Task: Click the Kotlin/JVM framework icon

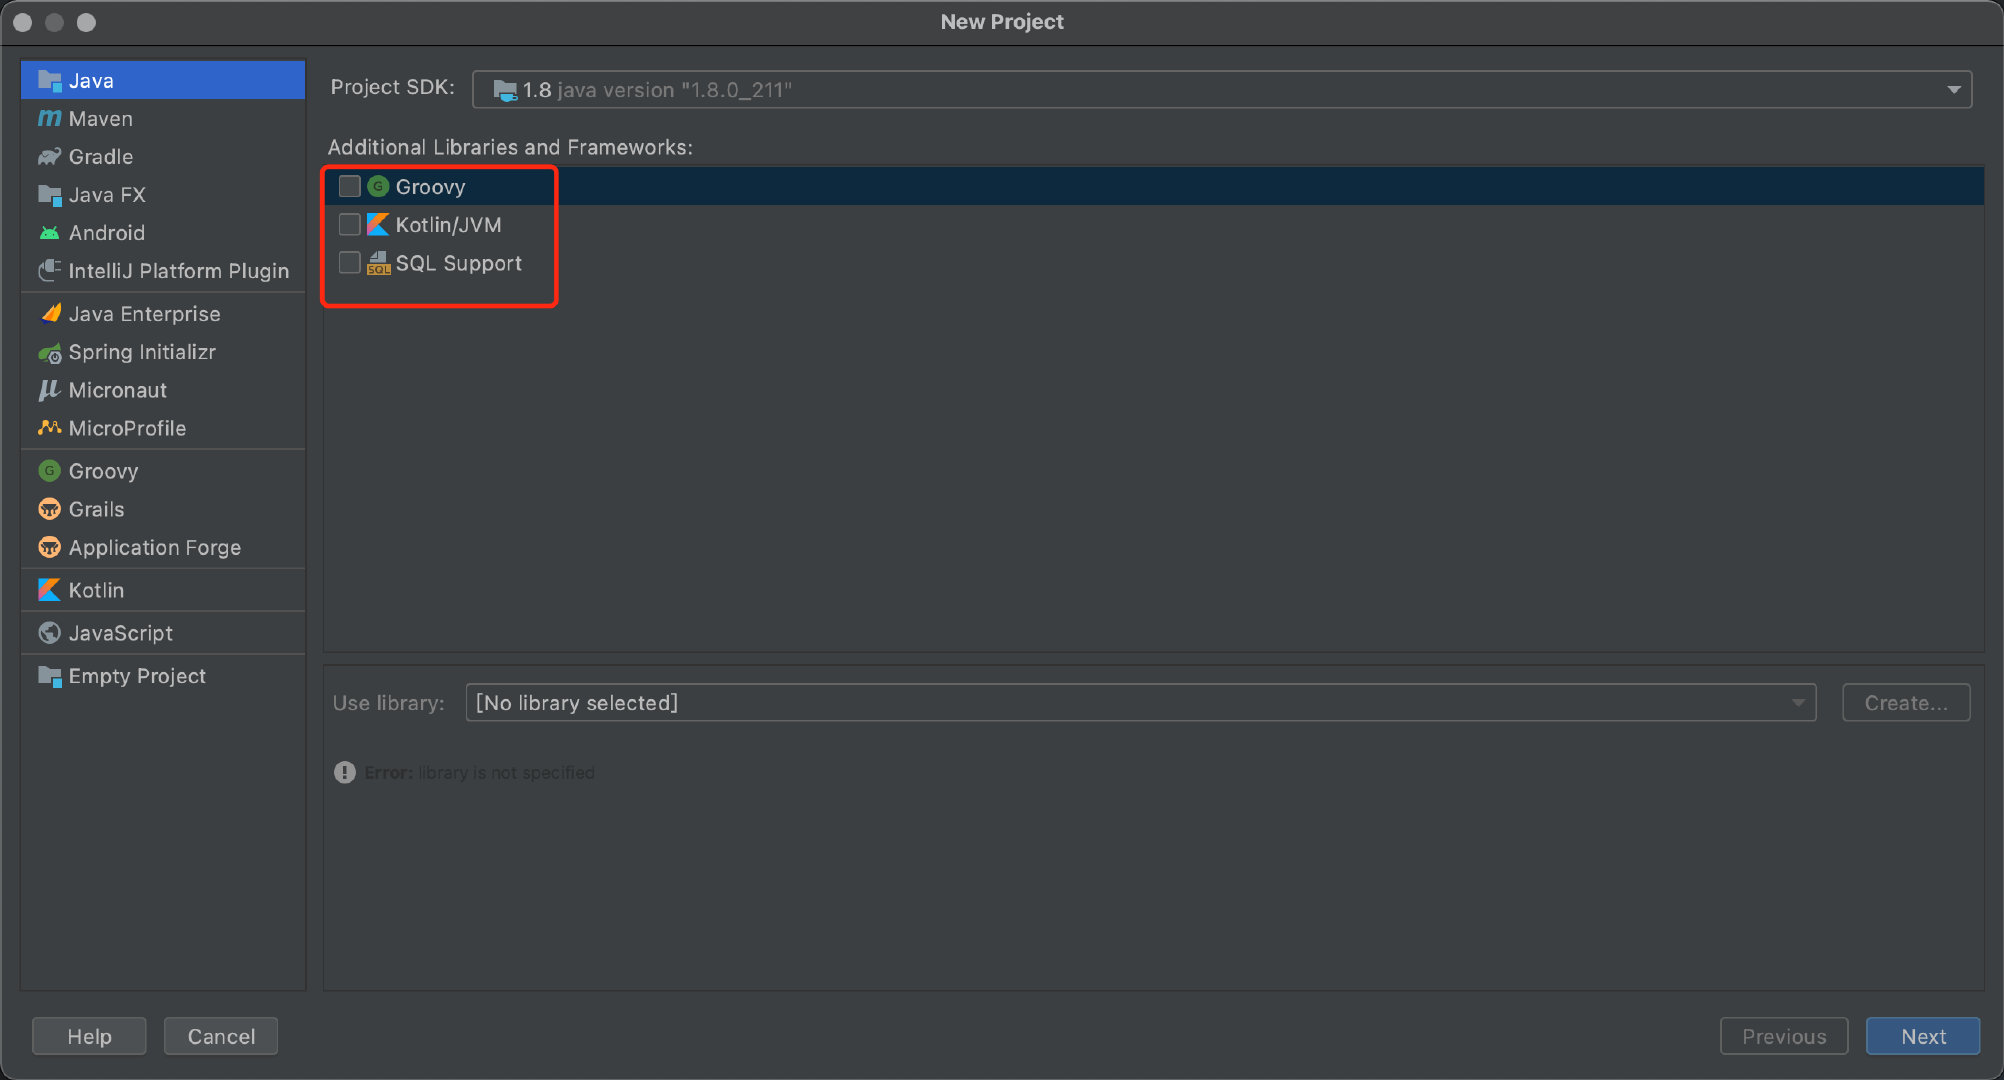Action: [378, 225]
